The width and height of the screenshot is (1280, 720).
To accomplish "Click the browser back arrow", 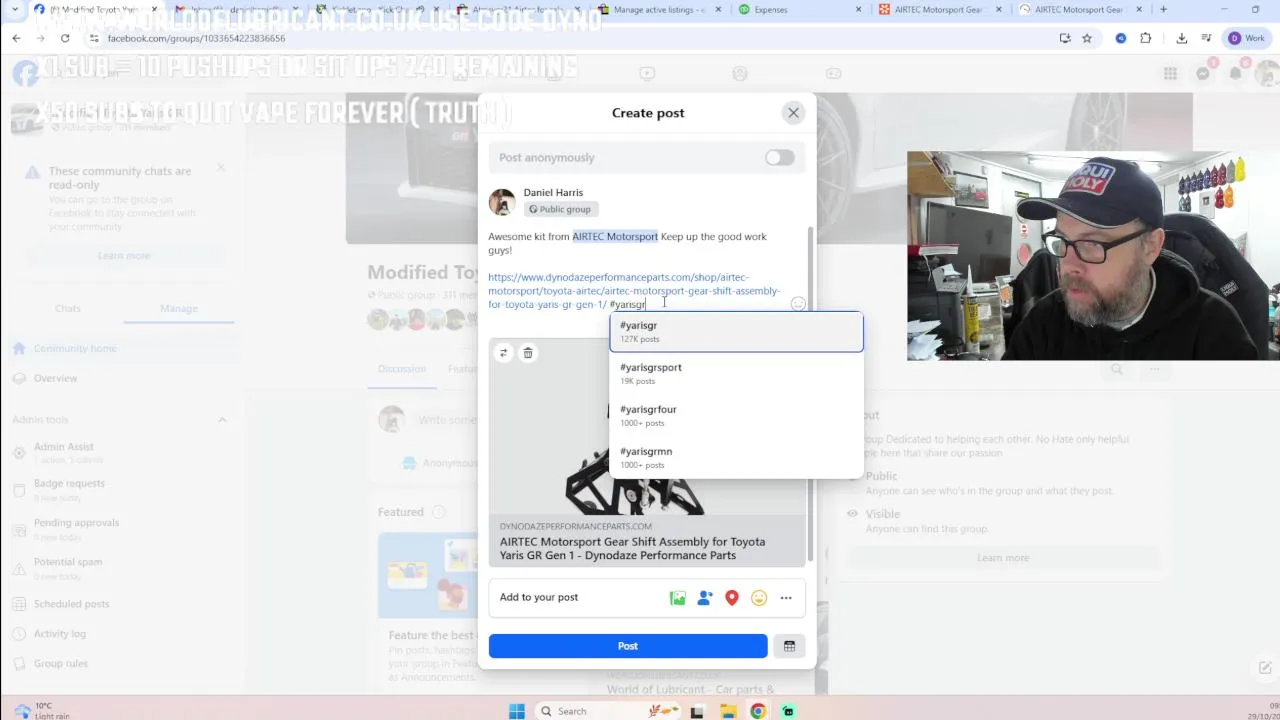I will pos(16,38).
